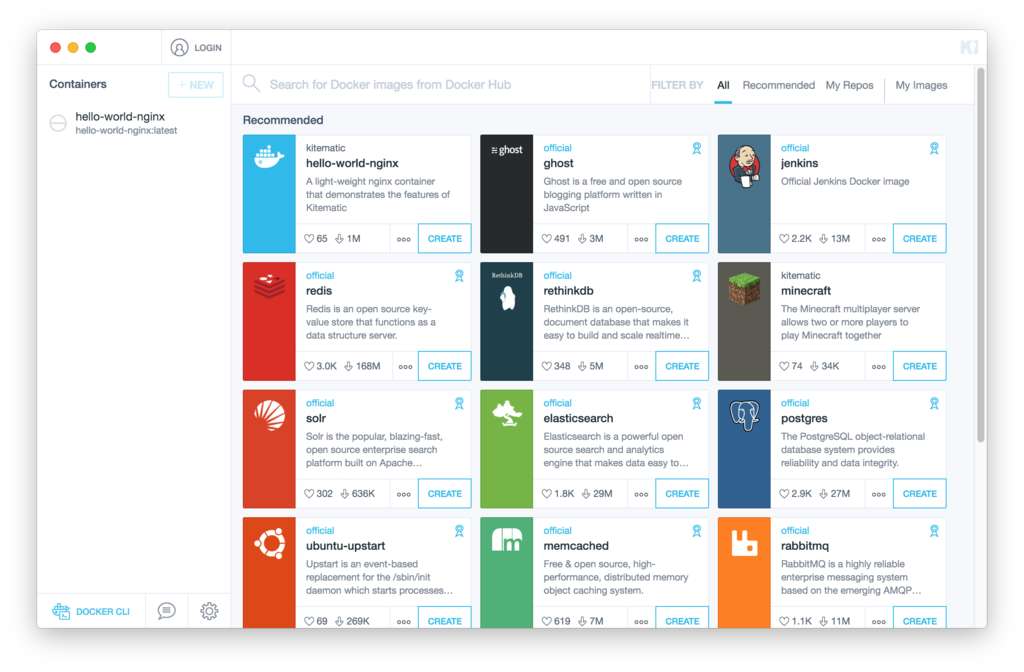Click the green macOS zoom button

coord(91,48)
